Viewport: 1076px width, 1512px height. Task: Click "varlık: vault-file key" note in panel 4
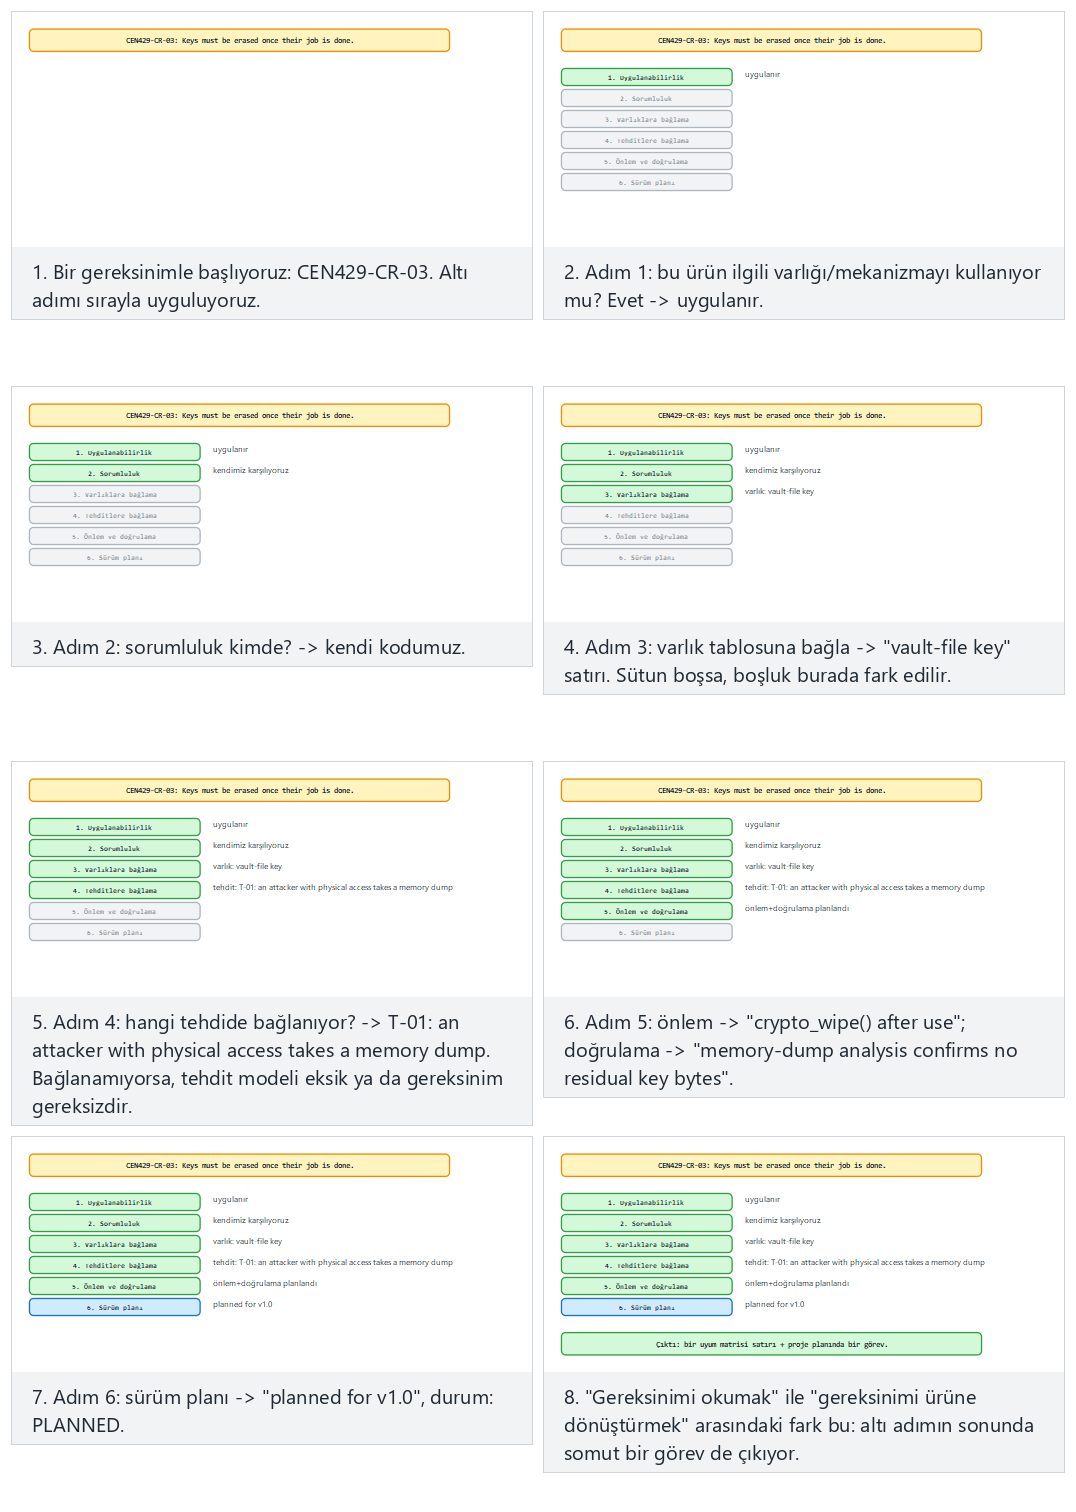[x=779, y=491]
